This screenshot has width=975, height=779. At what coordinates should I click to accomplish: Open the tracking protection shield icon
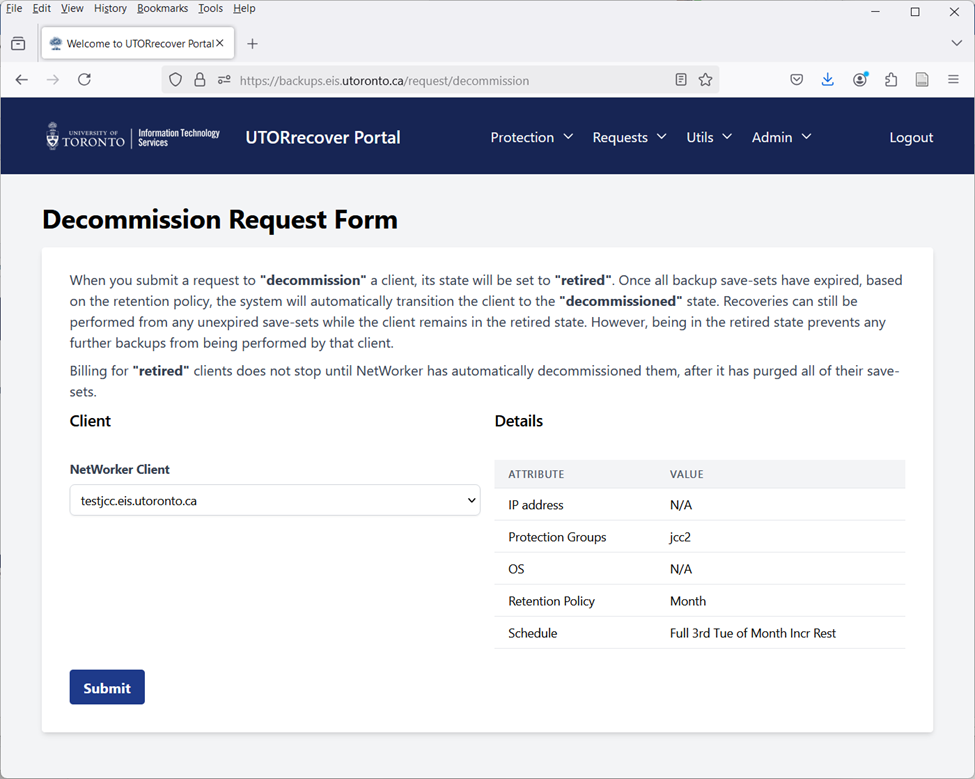[175, 80]
